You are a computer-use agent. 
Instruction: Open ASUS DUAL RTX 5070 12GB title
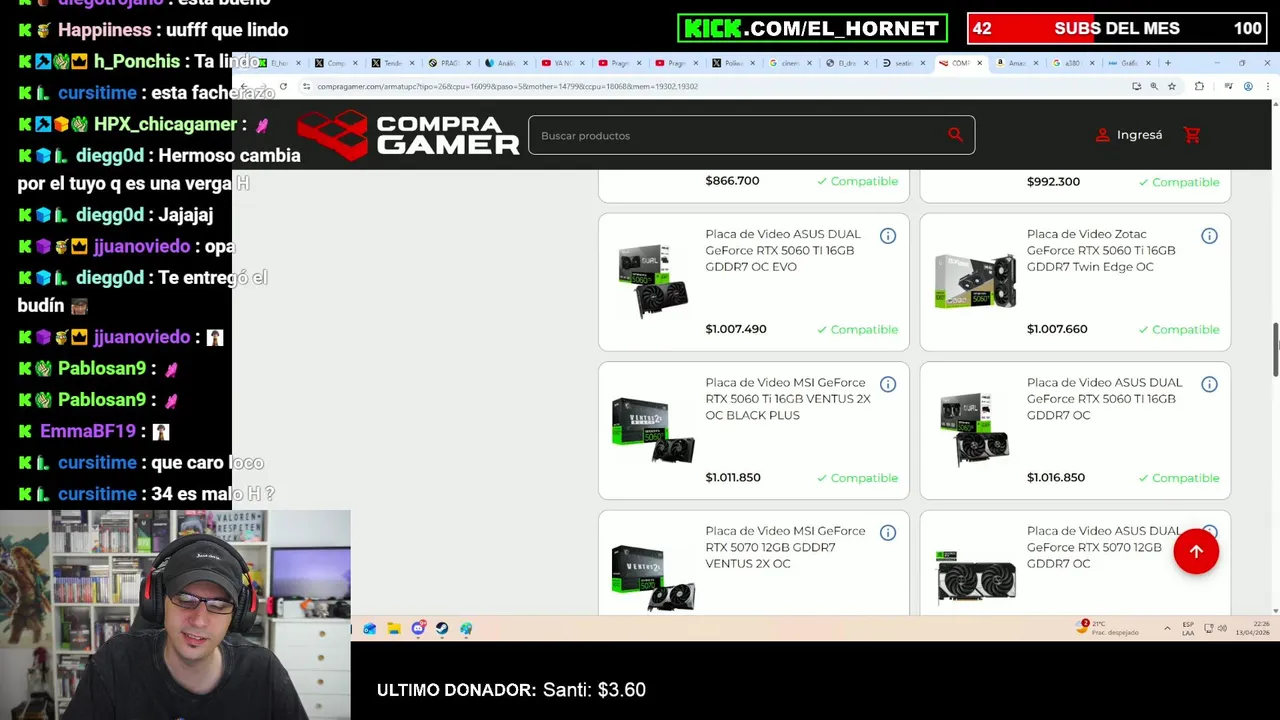point(1104,547)
